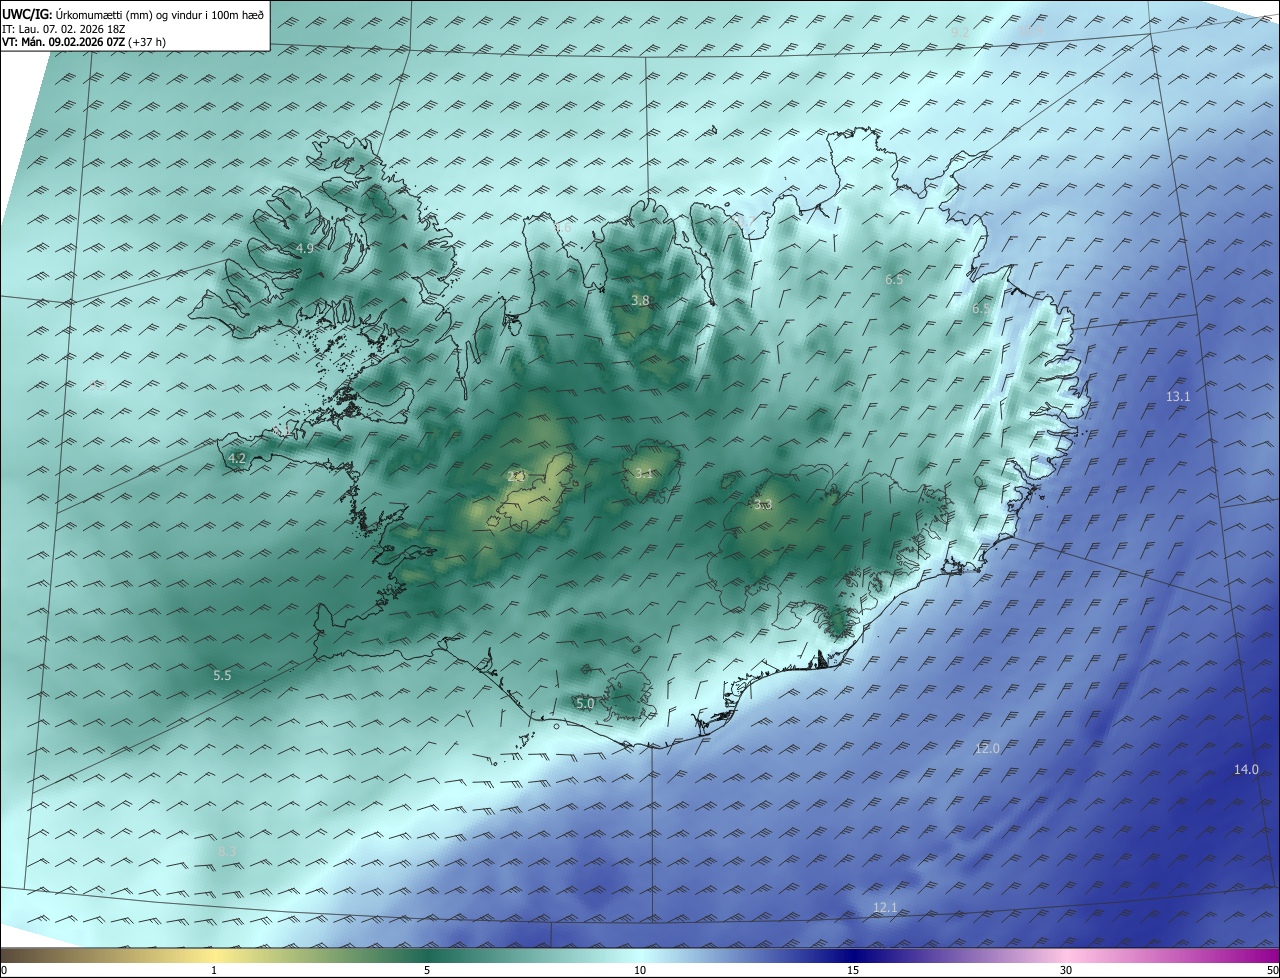Click the legend tick label 10
The height and width of the screenshot is (978, 1280).
640,970
